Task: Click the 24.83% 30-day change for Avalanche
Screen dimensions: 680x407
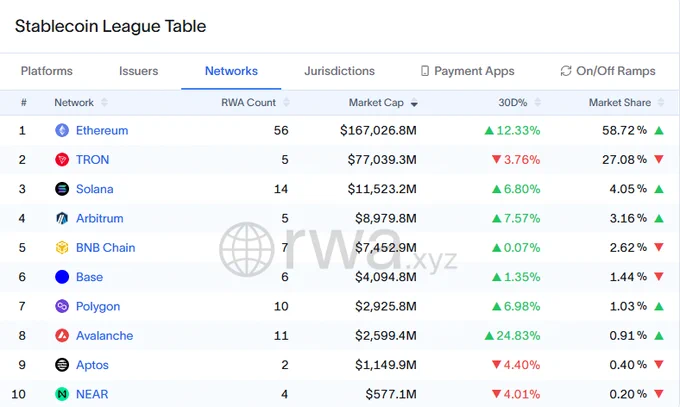Action: pyautogui.click(x=513, y=335)
